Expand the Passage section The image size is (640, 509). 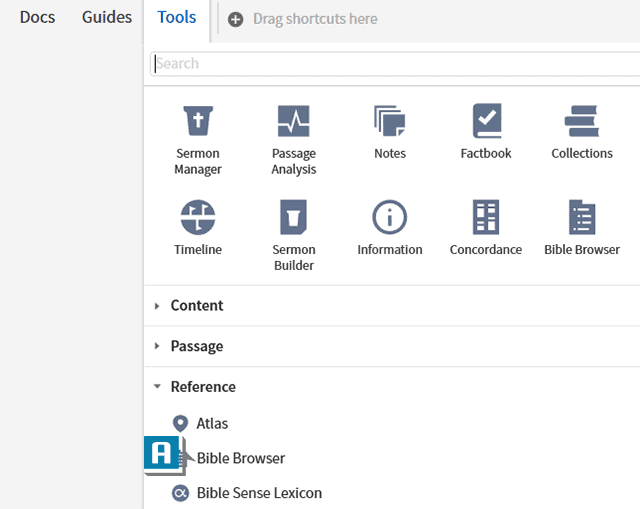coord(197,346)
